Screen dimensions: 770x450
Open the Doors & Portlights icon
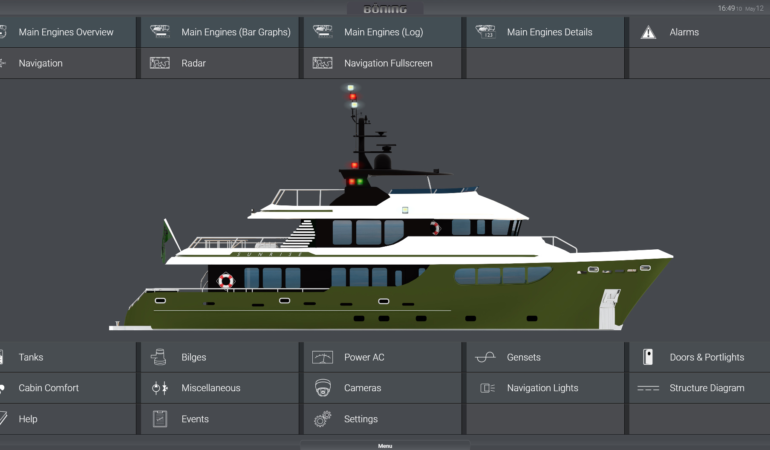click(x=648, y=357)
